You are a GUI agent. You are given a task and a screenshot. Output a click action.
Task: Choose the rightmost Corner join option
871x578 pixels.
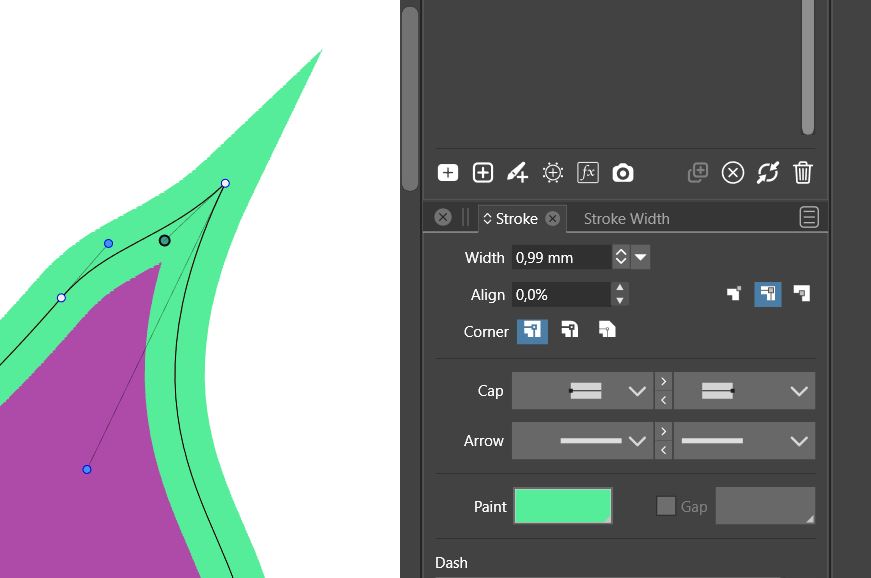click(606, 331)
